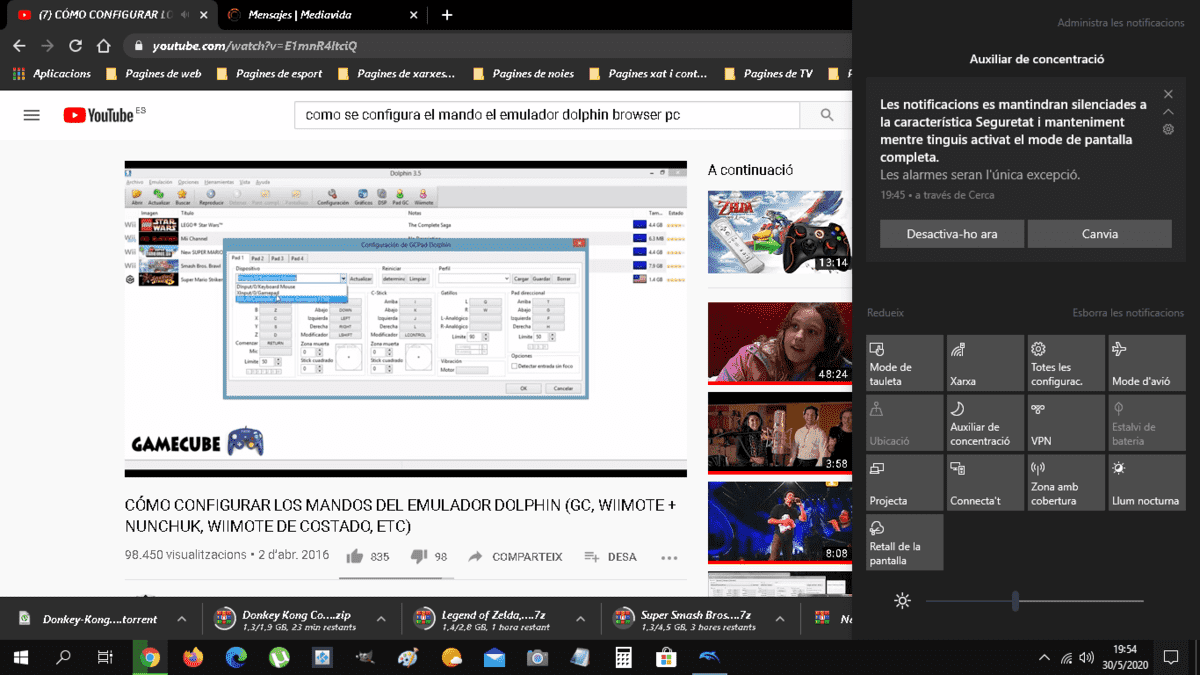Click Esborra les notificacions link
Viewport: 1200px width, 675px height.
[1128, 313]
